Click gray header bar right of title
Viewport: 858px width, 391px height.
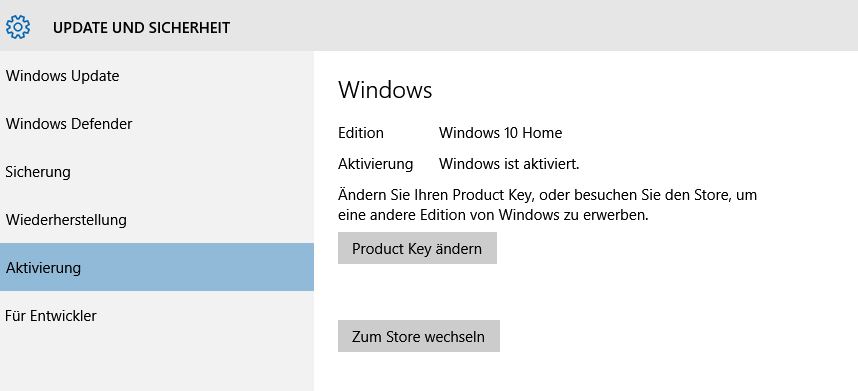(544, 26)
